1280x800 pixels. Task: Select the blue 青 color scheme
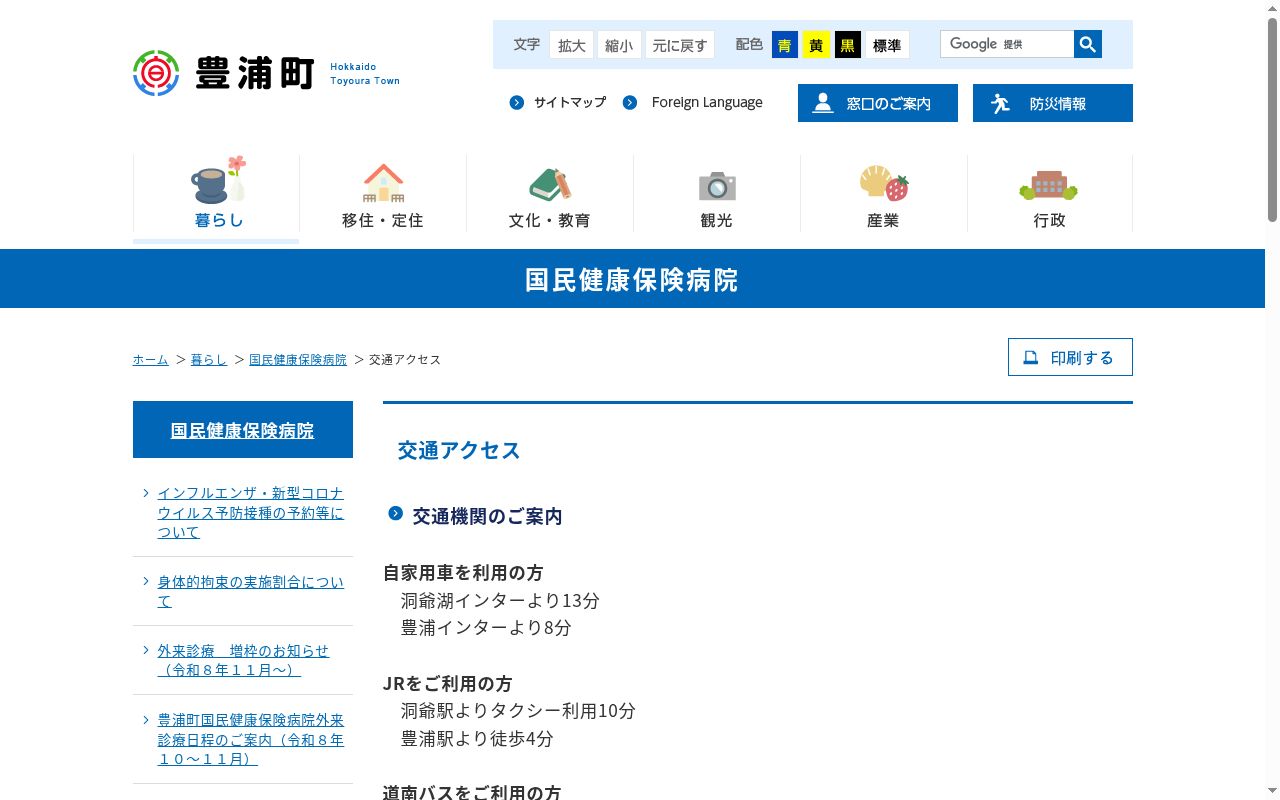(x=785, y=45)
